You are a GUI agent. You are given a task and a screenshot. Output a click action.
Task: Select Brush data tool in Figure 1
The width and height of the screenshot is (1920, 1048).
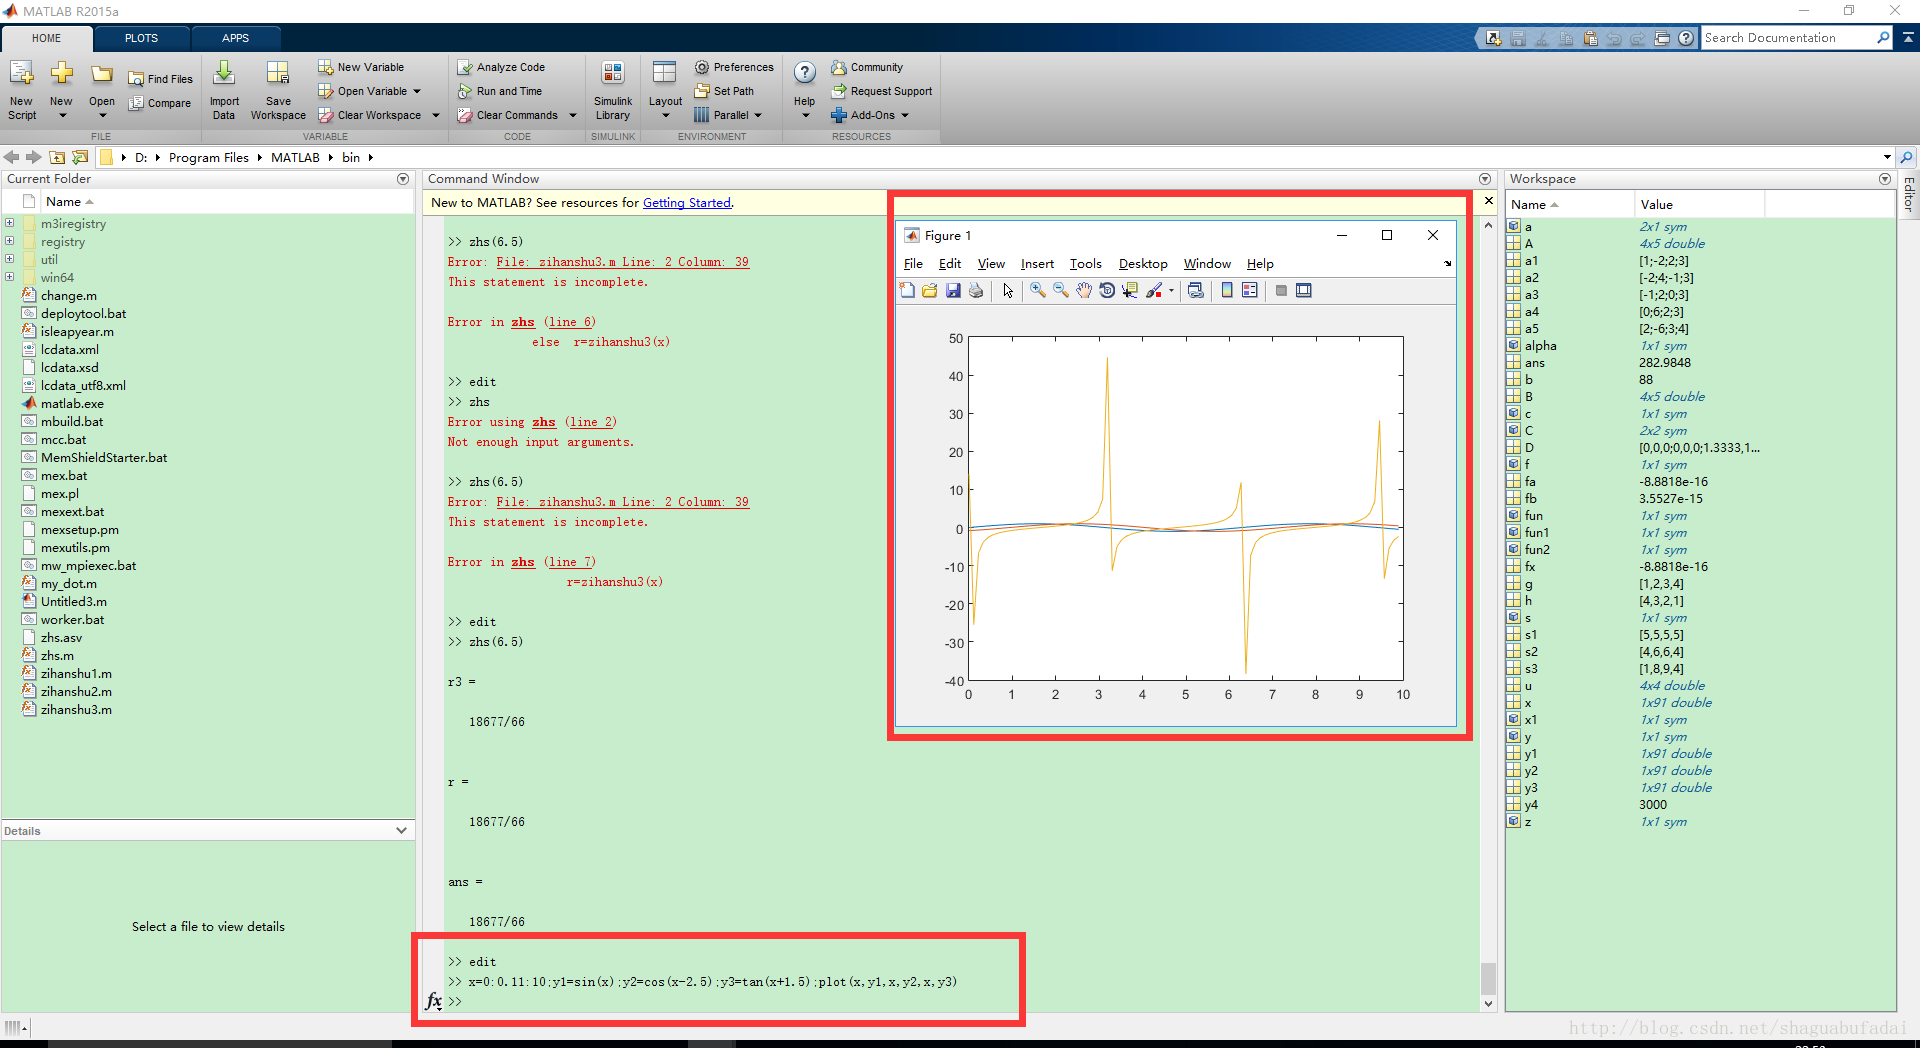tap(1154, 290)
